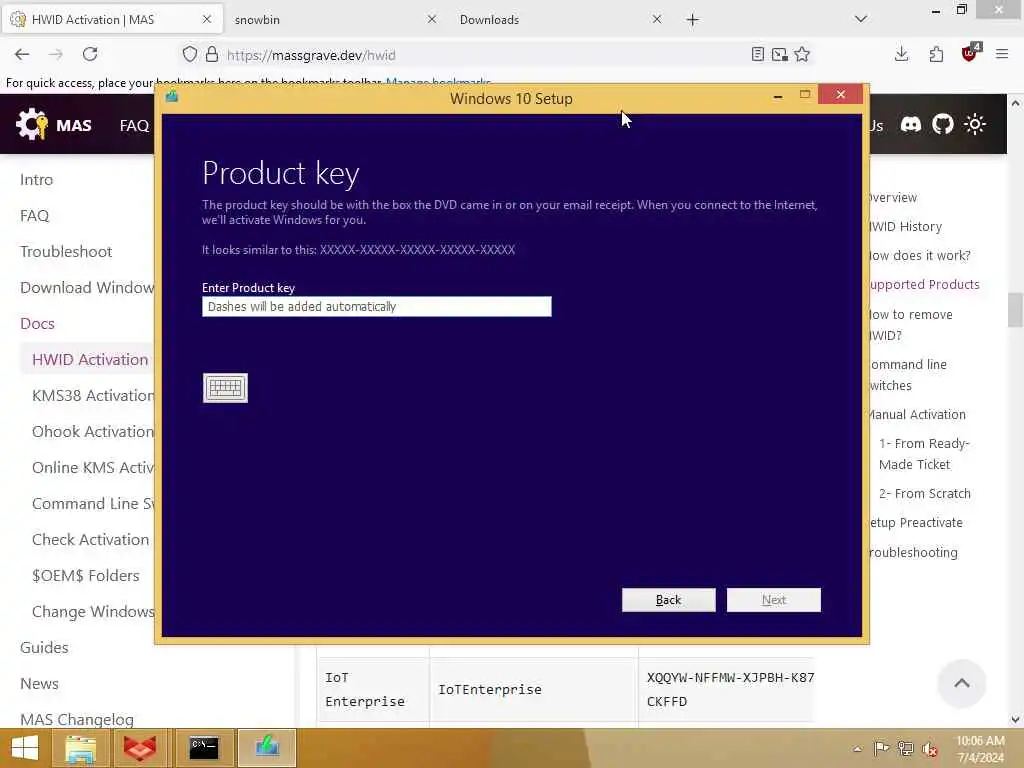
Task: Open FAQ in the MAS top navigation
Action: (135, 125)
